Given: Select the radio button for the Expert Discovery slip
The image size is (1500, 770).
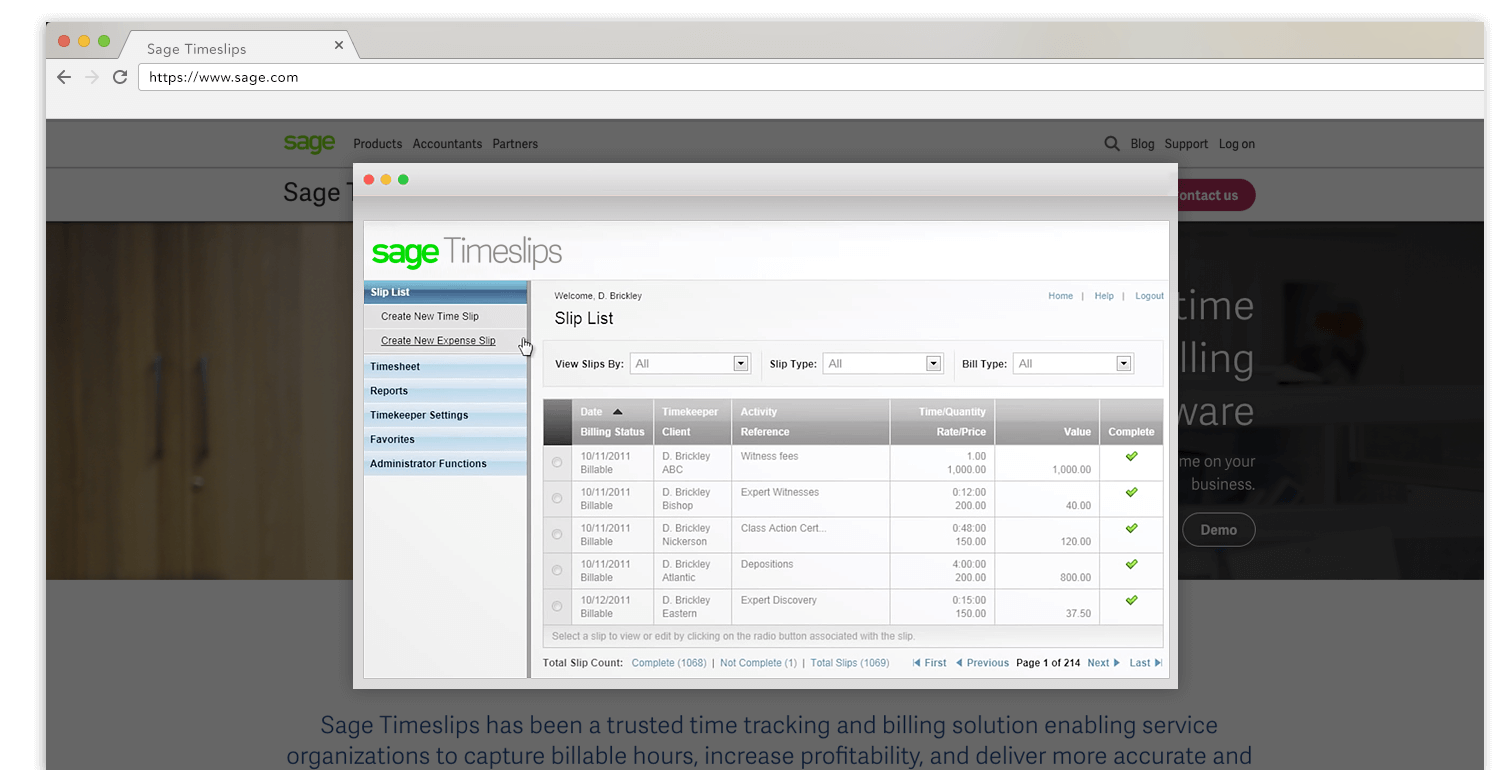Looking at the screenshot, I should click(x=557, y=606).
